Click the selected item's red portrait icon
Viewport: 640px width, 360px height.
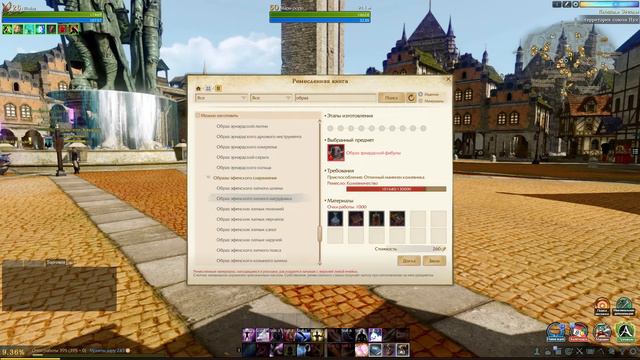point(336,153)
